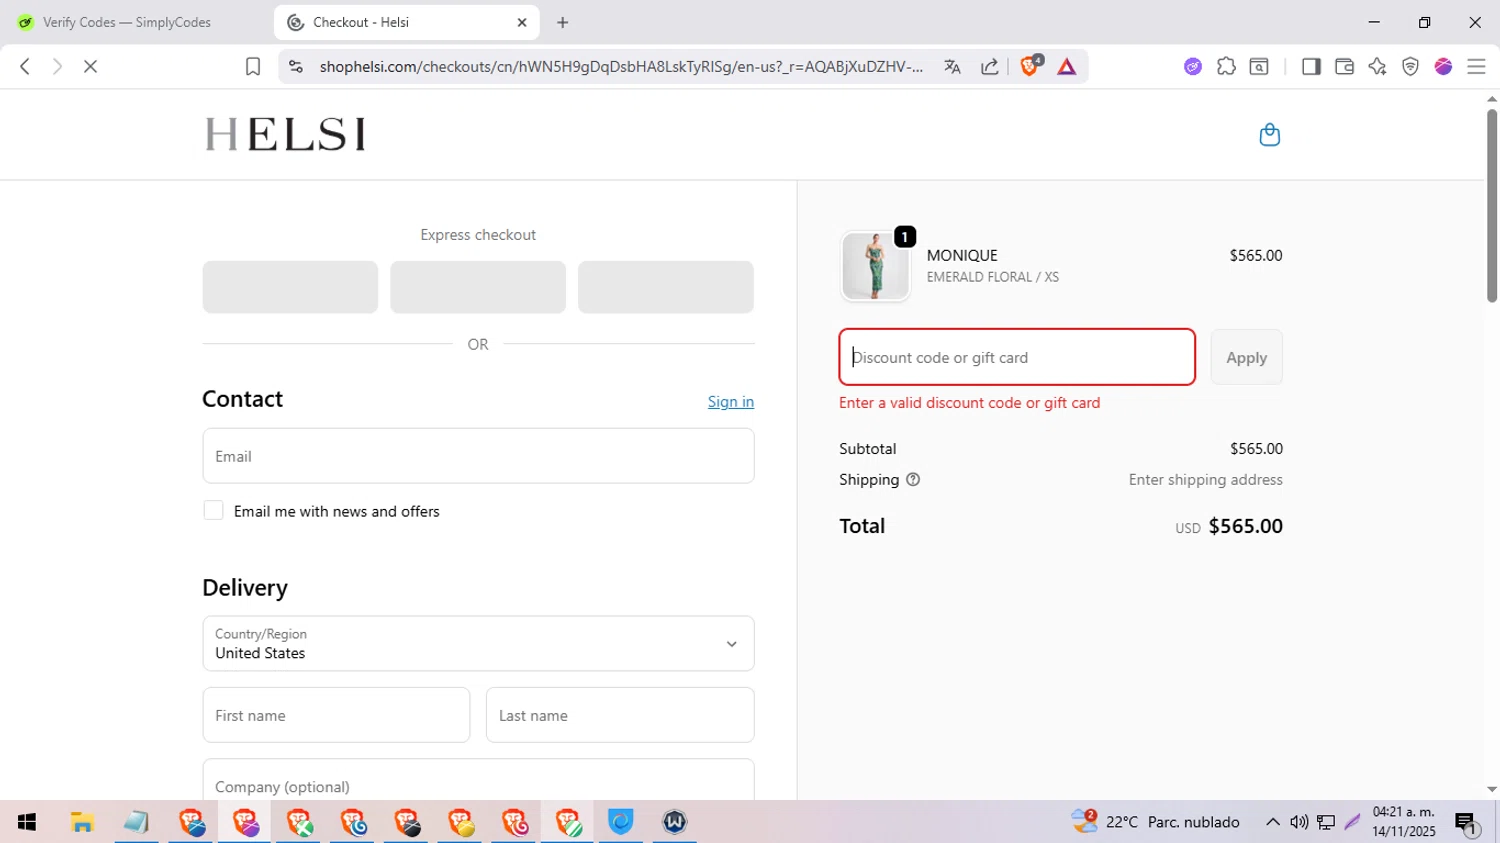1500x843 pixels.
Task: Click the bookmark icon in the toolbar
Action: pyautogui.click(x=253, y=67)
